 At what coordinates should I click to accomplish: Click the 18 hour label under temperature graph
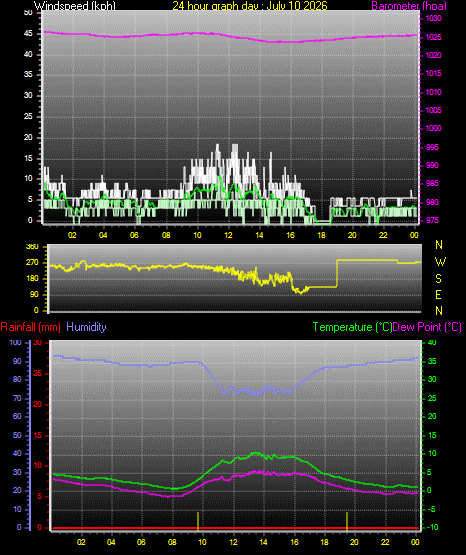[324, 542]
